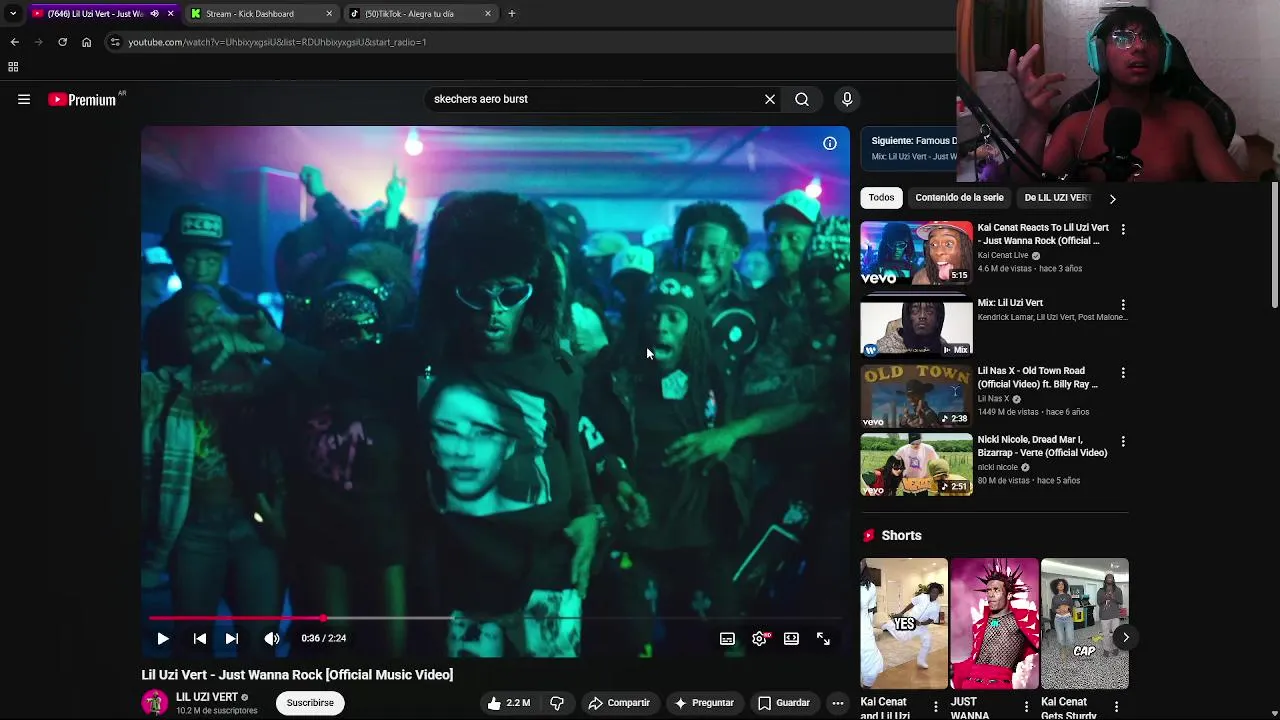This screenshot has height=720, width=1280.
Task: Go to browser home page
Action: coord(86,42)
